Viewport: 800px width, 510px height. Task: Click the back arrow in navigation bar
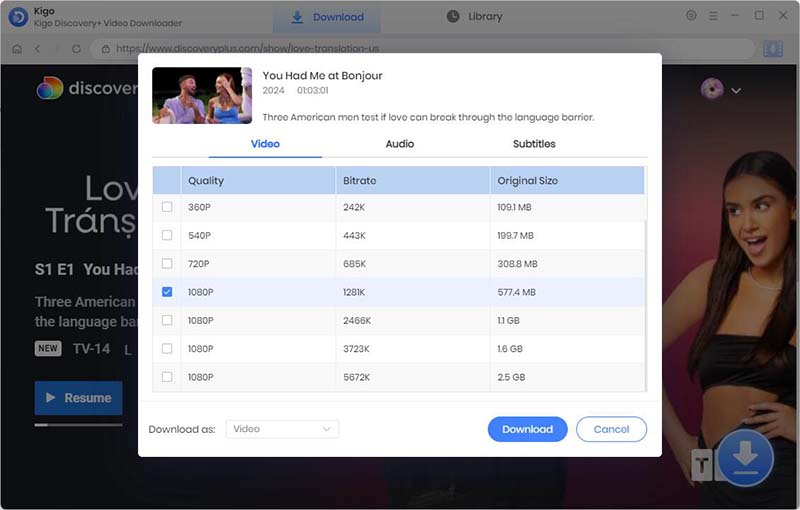(37, 49)
